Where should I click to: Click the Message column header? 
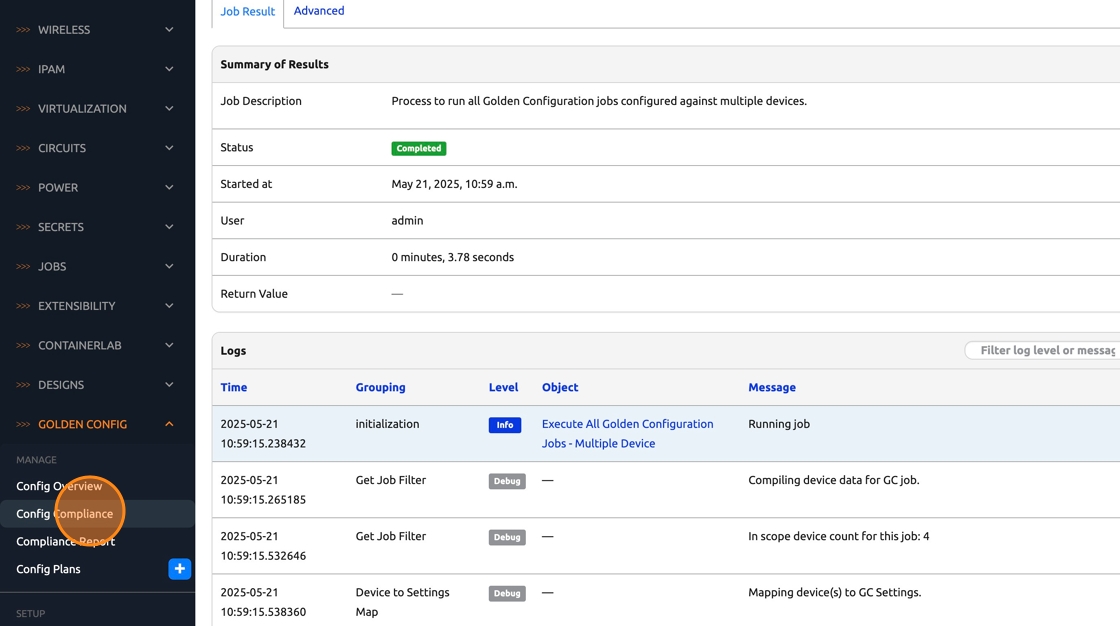tap(771, 387)
